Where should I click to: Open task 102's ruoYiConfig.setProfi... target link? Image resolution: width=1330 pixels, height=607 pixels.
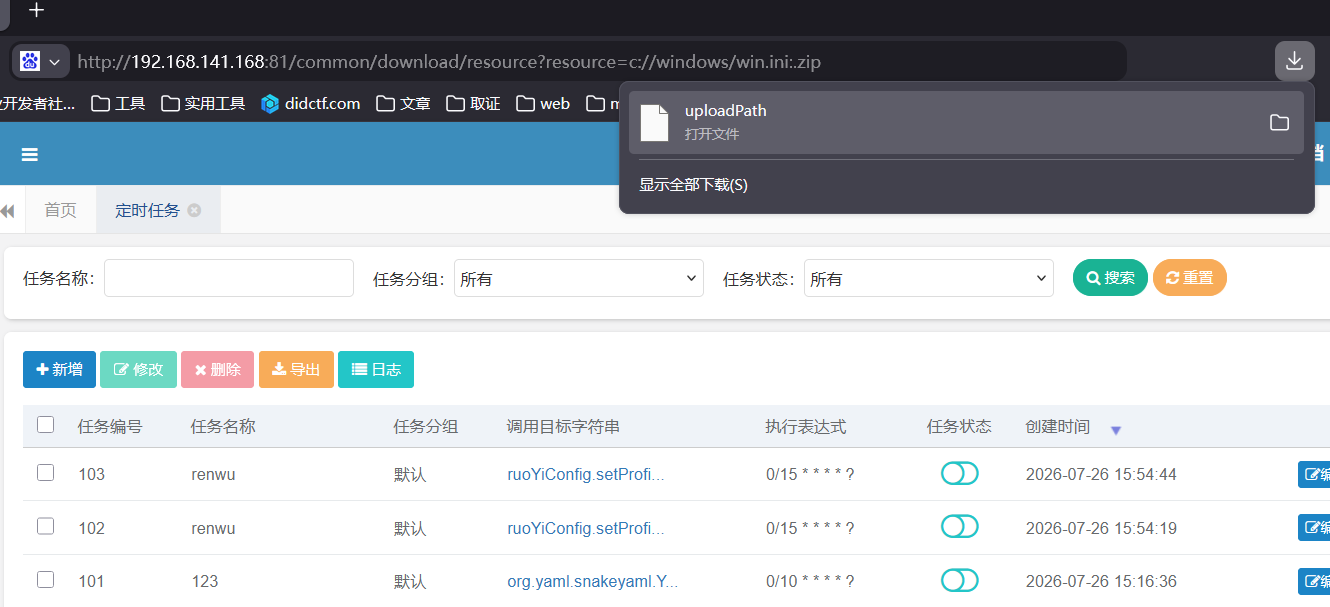[x=585, y=527]
